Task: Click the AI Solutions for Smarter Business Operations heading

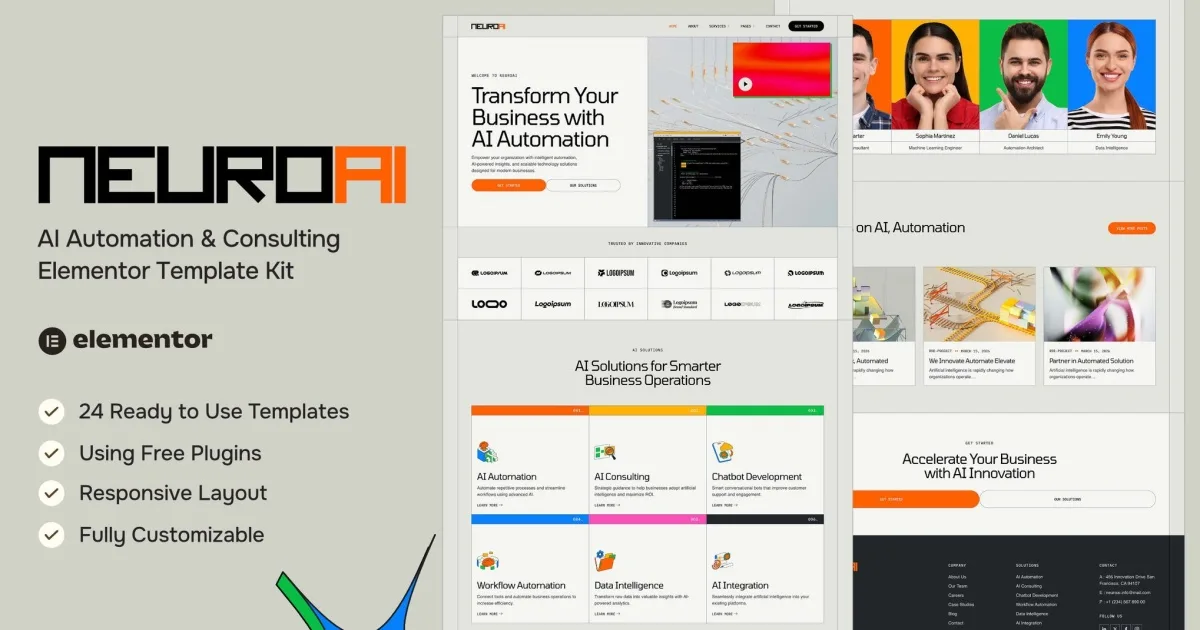Action: pyautogui.click(x=648, y=373)
